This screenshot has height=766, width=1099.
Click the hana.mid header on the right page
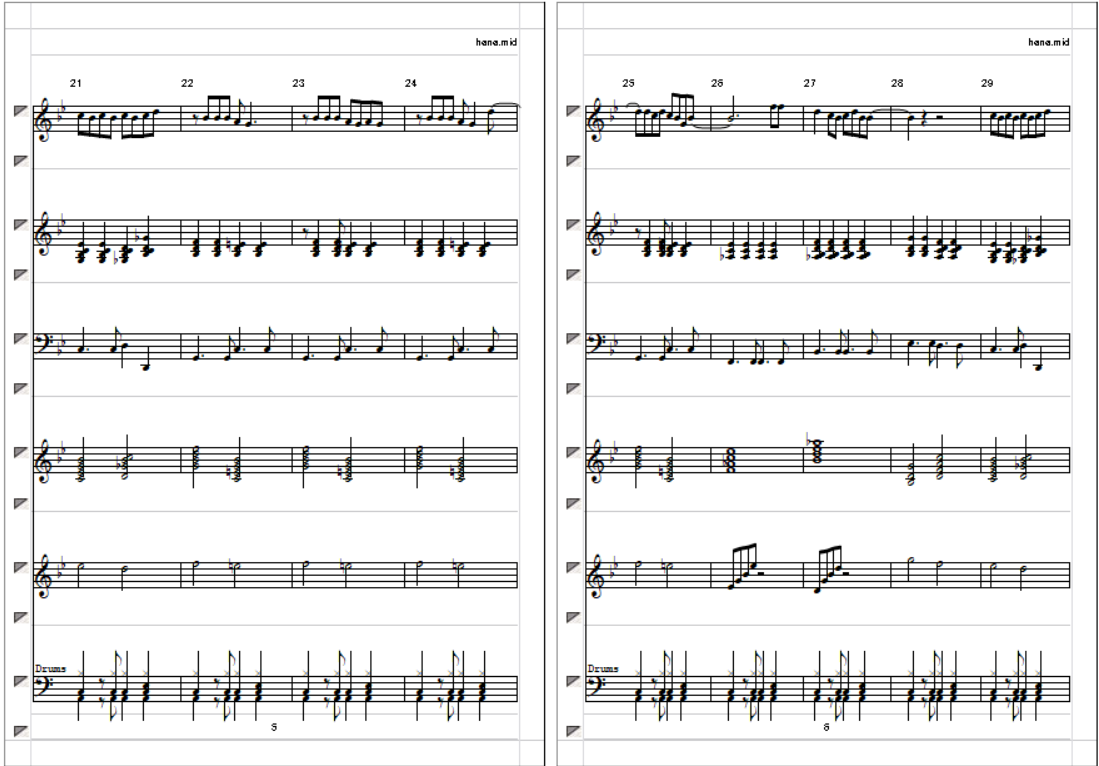tap(1049, 42)
